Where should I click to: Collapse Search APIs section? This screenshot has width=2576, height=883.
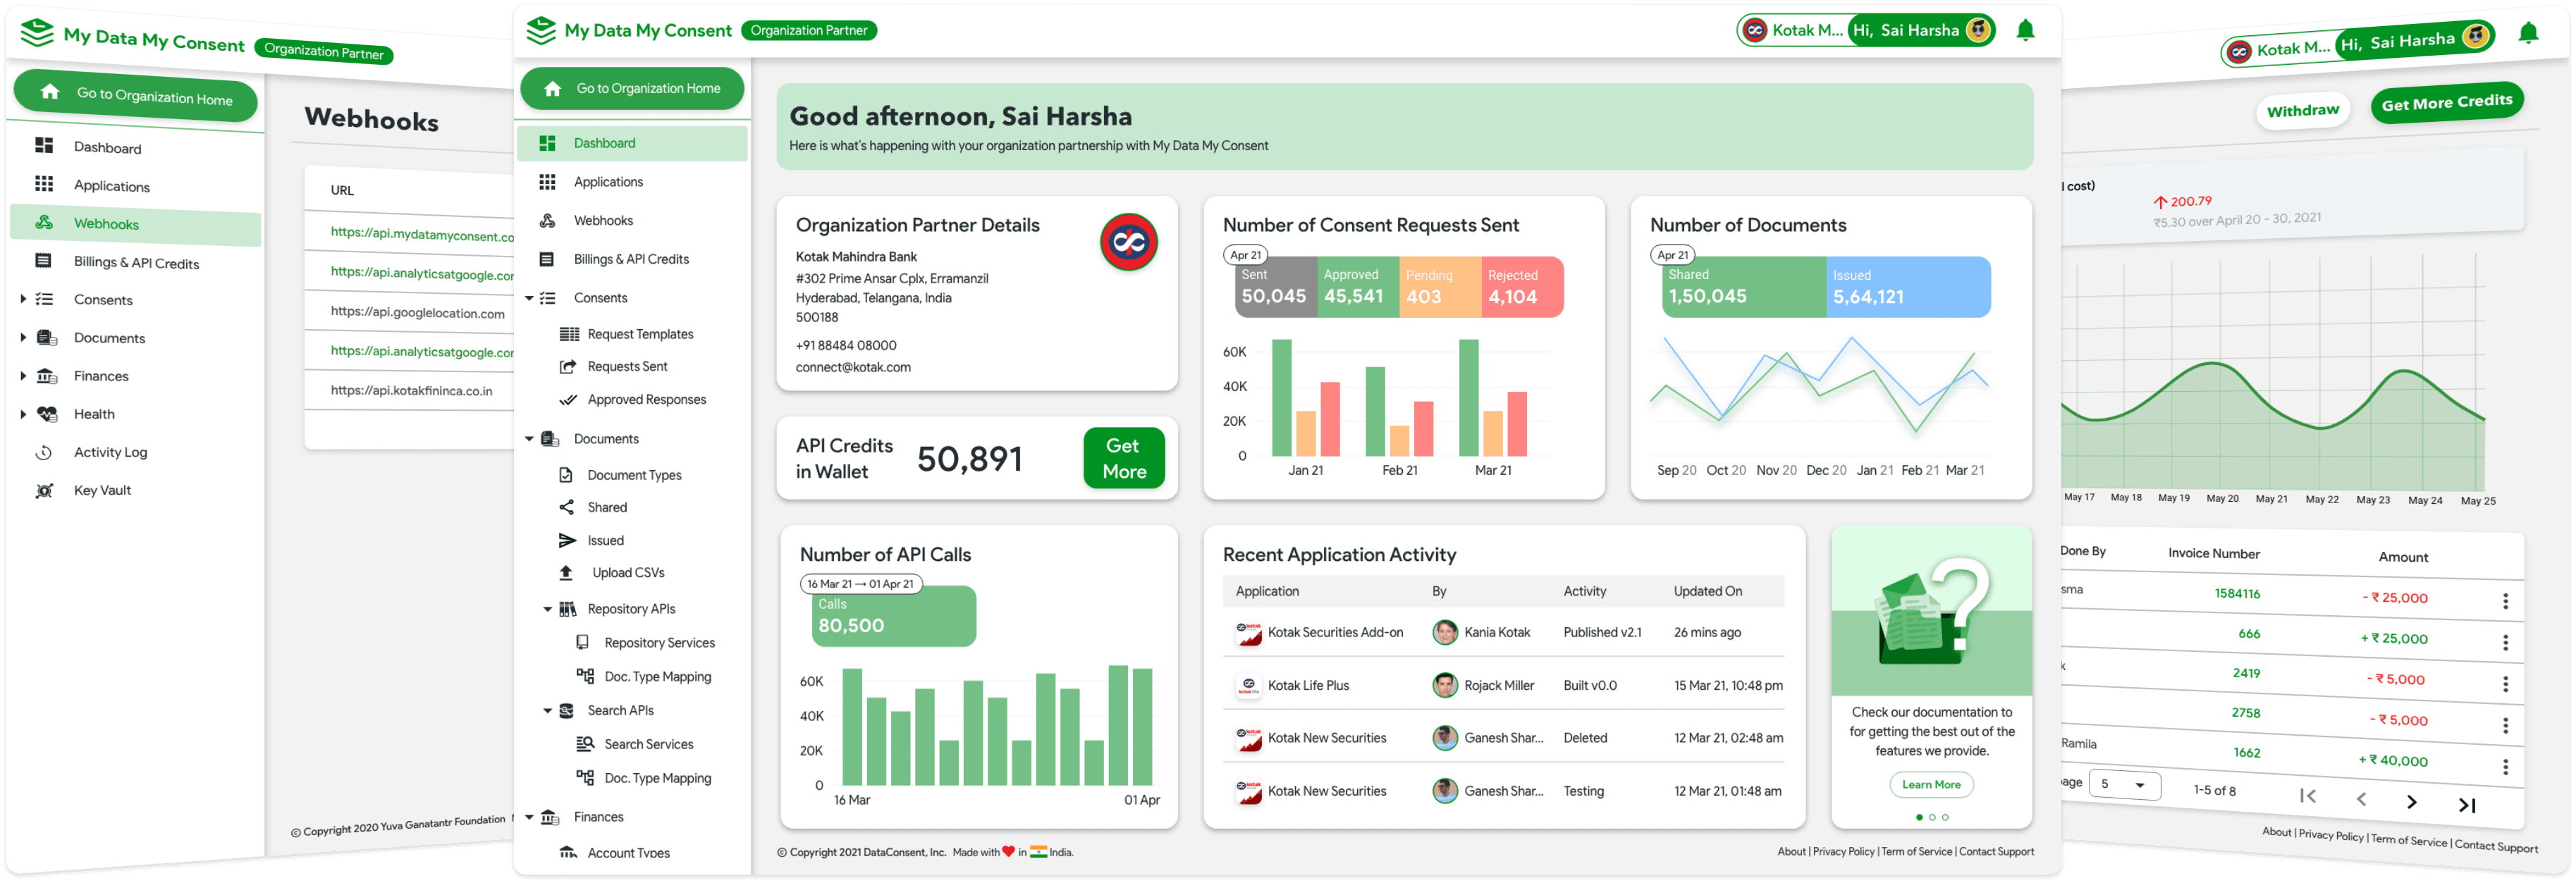click(x=547, y=711)
